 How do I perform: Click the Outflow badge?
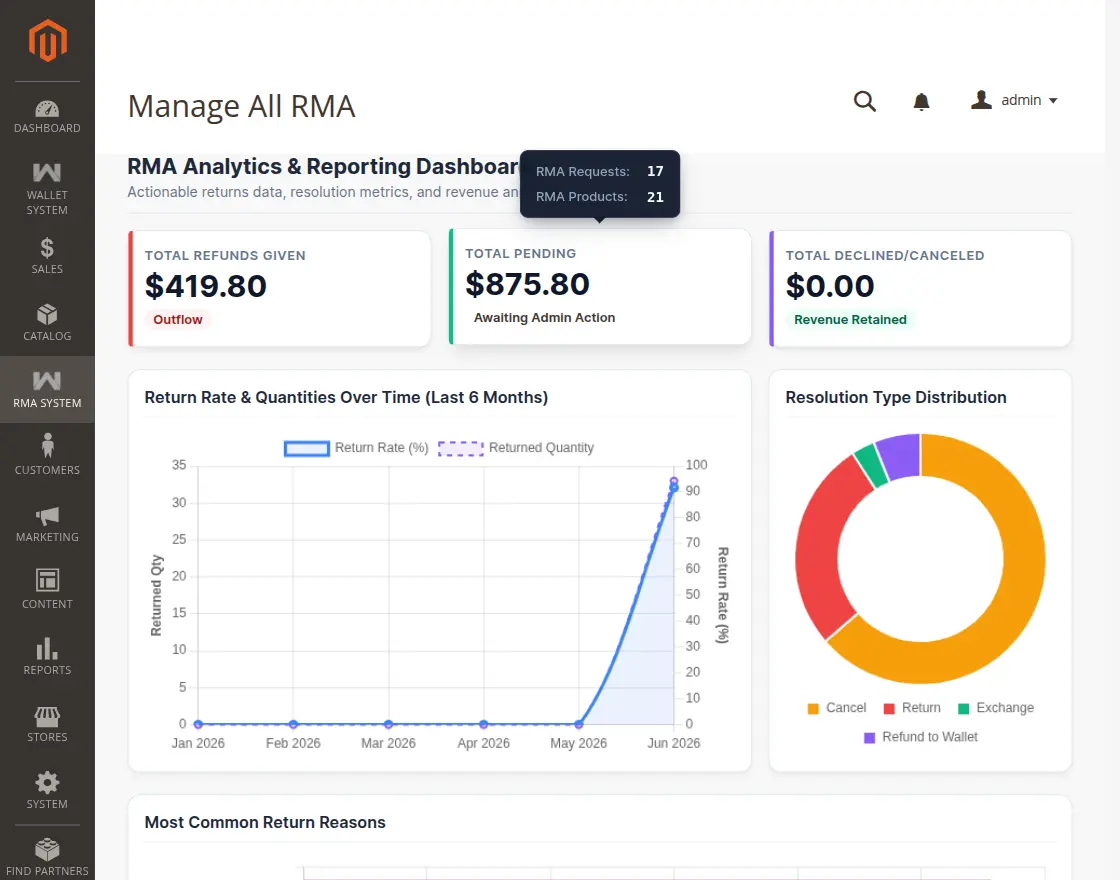pyautogui.click(x=178, y=320)
